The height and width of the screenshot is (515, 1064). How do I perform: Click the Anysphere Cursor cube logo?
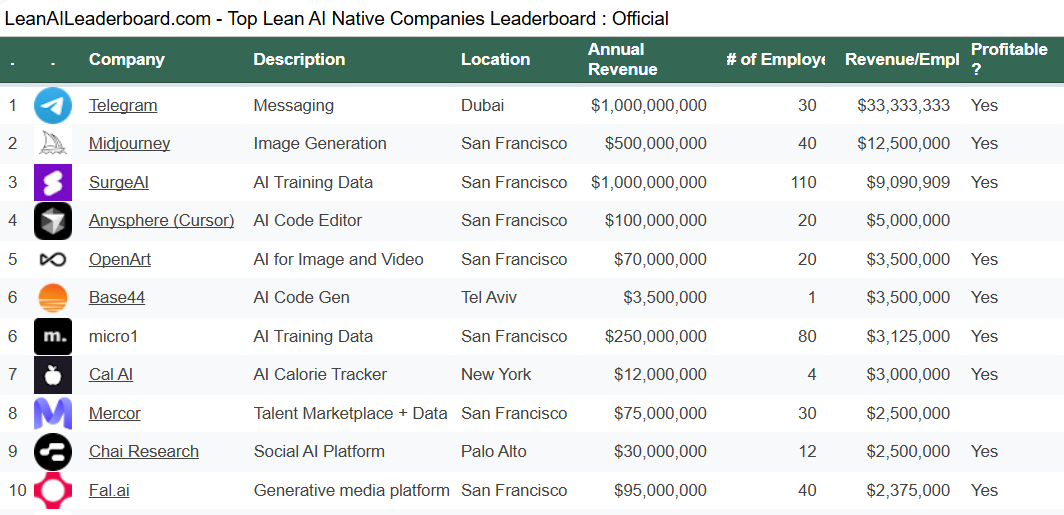pos(53,221)
